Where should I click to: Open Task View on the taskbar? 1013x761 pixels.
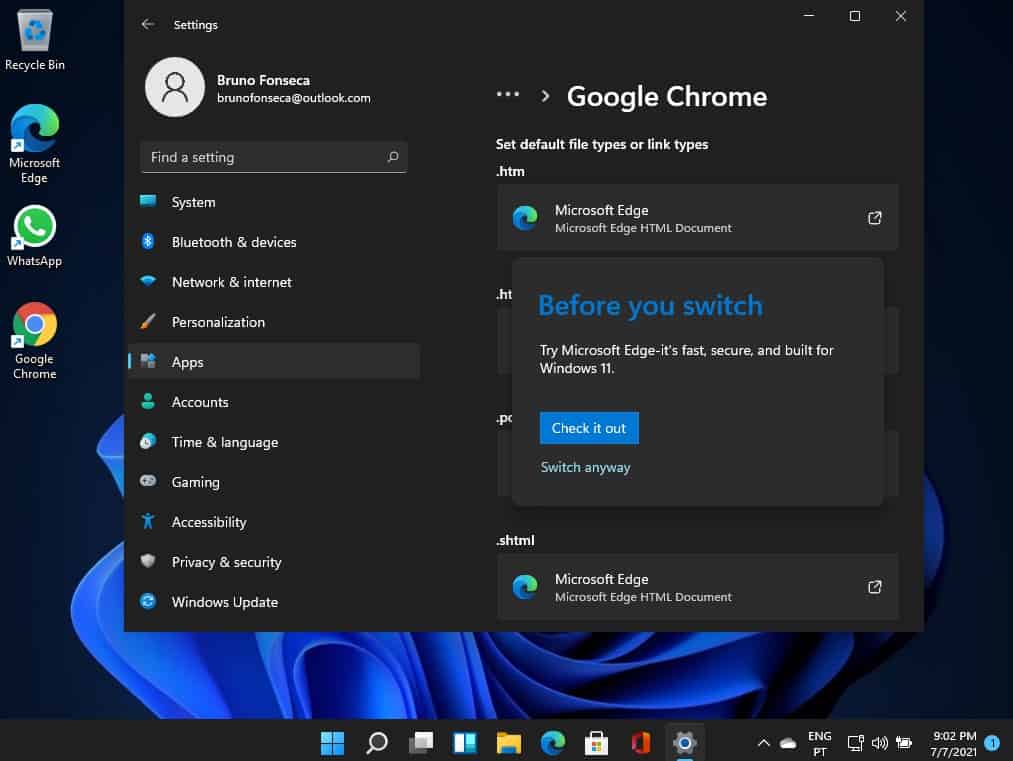[x=421, y=743]
